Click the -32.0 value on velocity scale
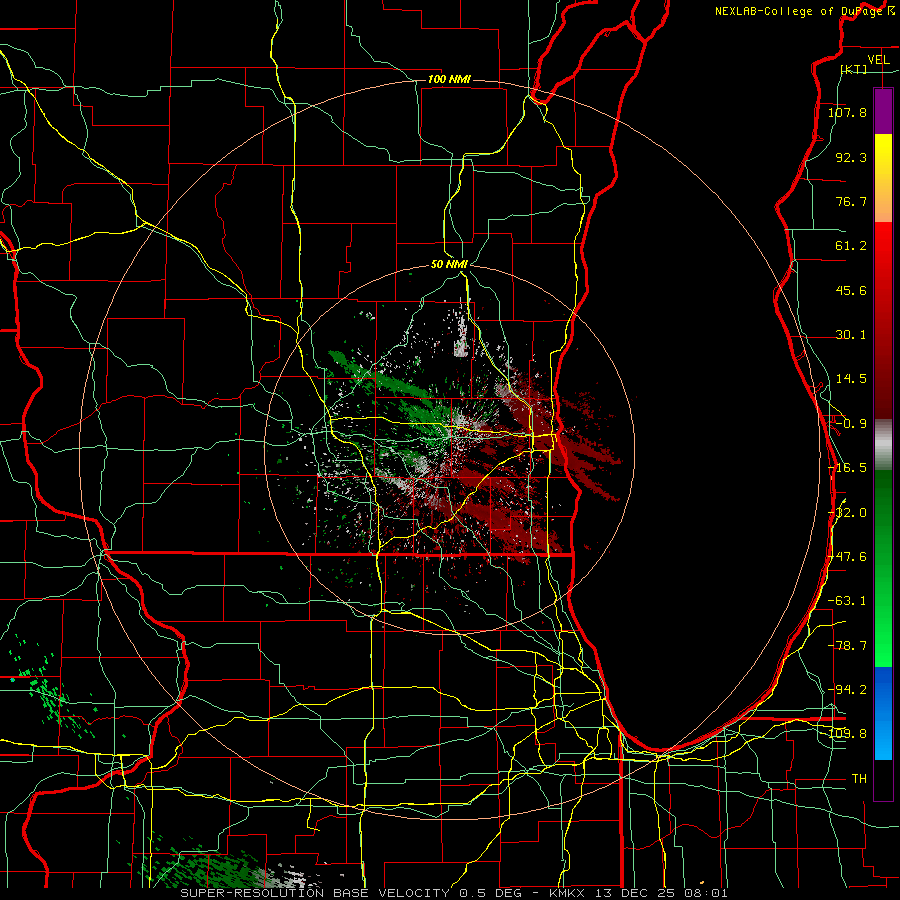 pos(847,513)
